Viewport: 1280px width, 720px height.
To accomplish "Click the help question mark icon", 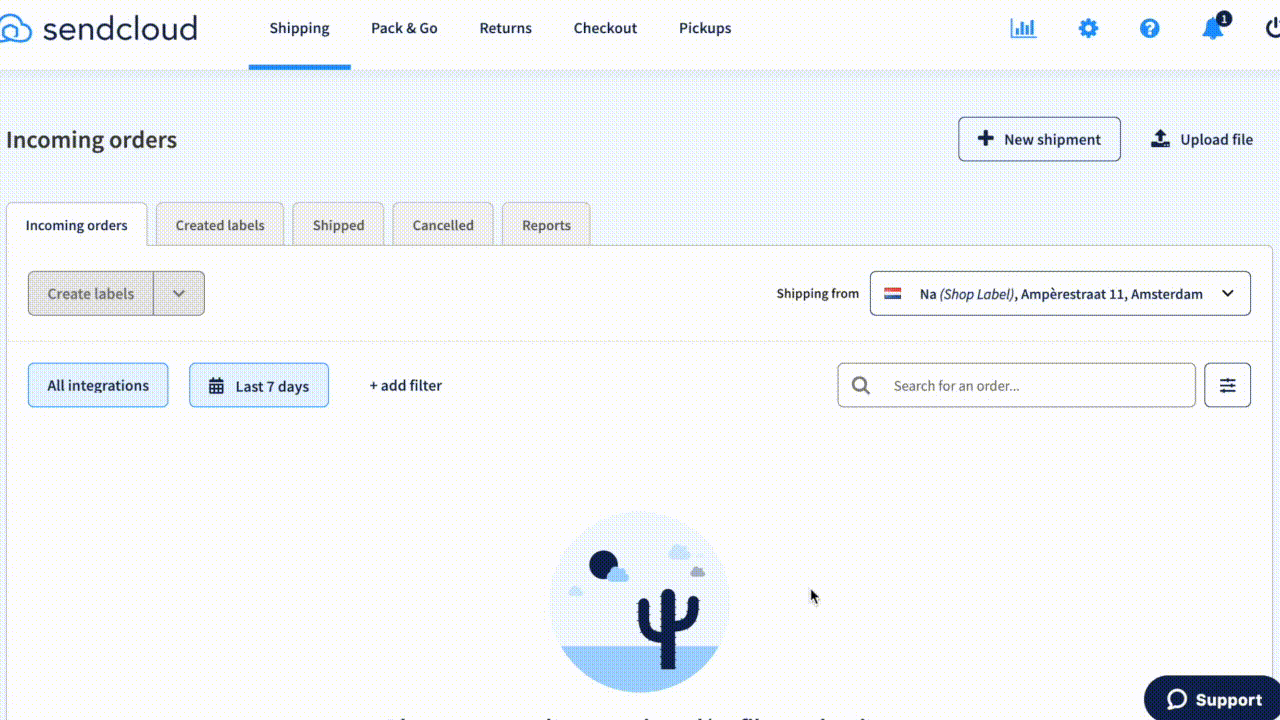I will coord(1149,28).
